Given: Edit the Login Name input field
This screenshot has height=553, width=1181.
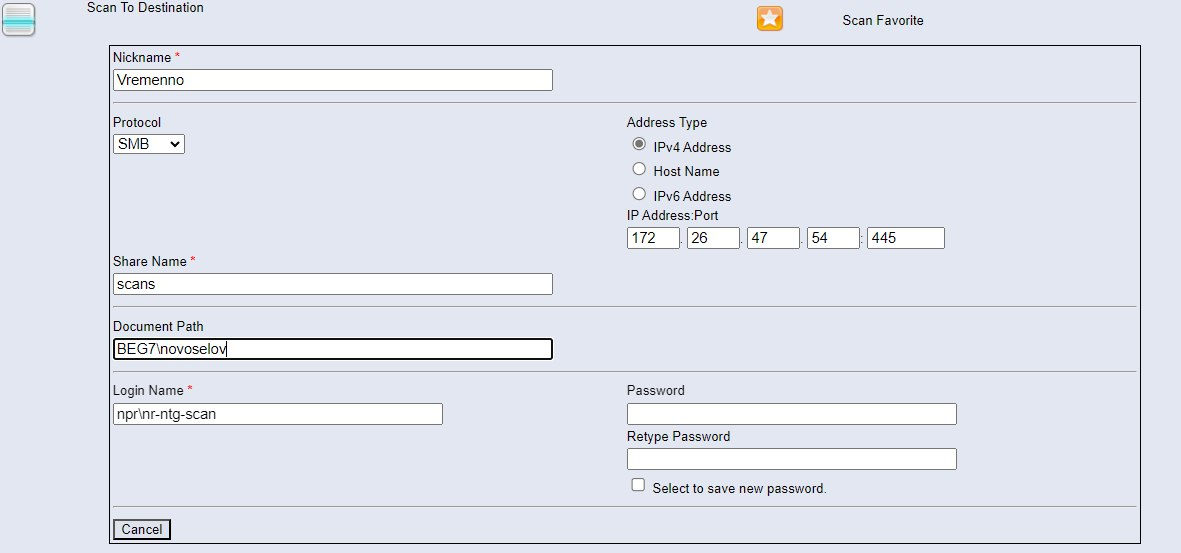Looking at the screenshot, I should coord(277,414).
